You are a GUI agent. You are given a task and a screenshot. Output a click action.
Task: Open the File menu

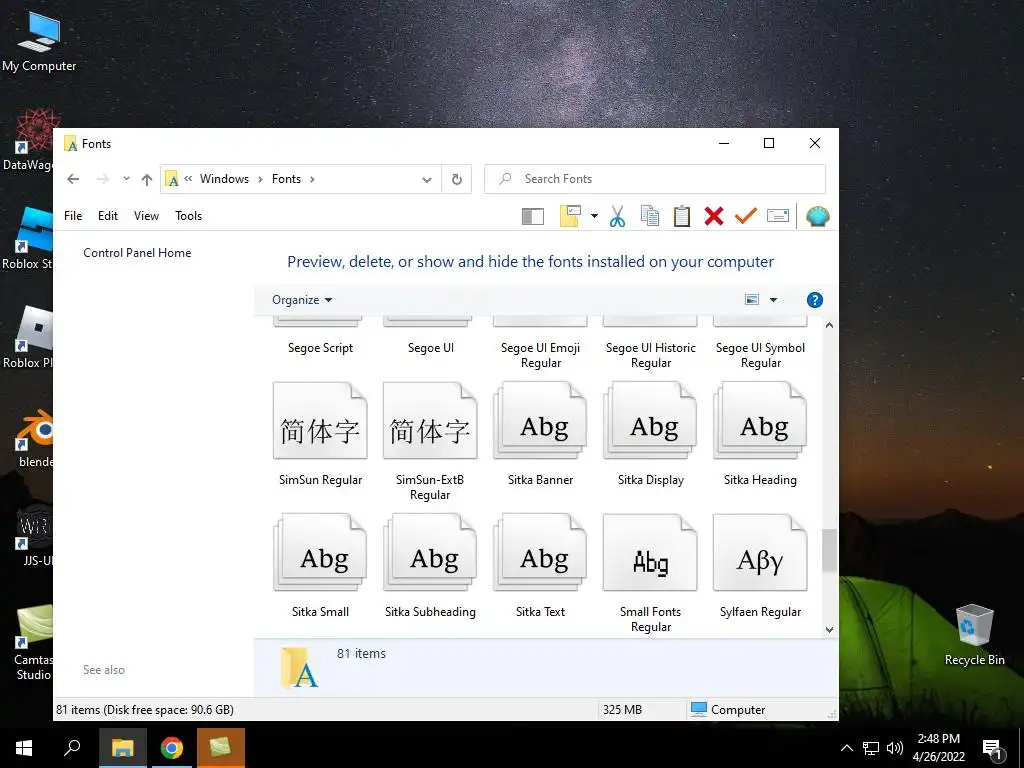[73, 216]
